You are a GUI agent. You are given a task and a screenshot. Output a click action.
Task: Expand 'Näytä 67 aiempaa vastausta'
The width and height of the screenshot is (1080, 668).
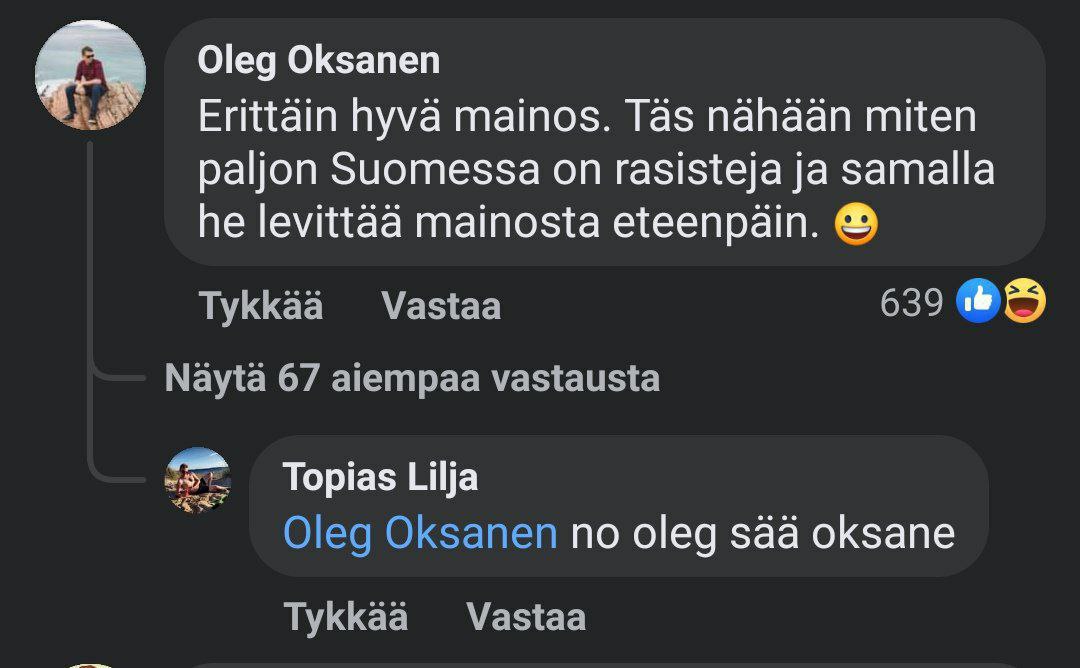tap(412, 379)
